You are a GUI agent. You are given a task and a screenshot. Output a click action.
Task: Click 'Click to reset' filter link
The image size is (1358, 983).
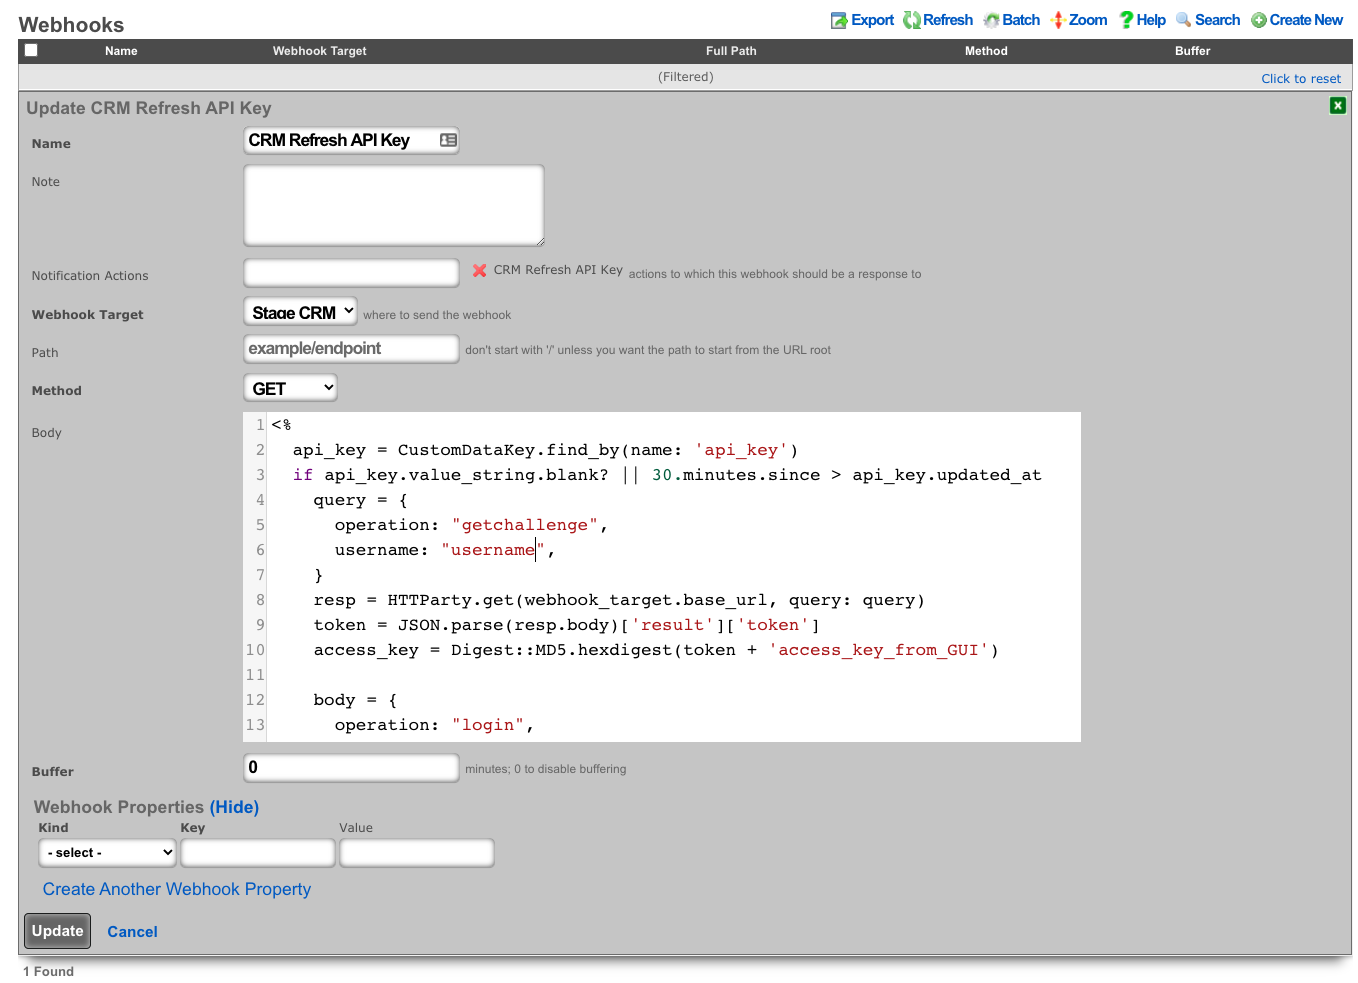[x=1301, y=79]
